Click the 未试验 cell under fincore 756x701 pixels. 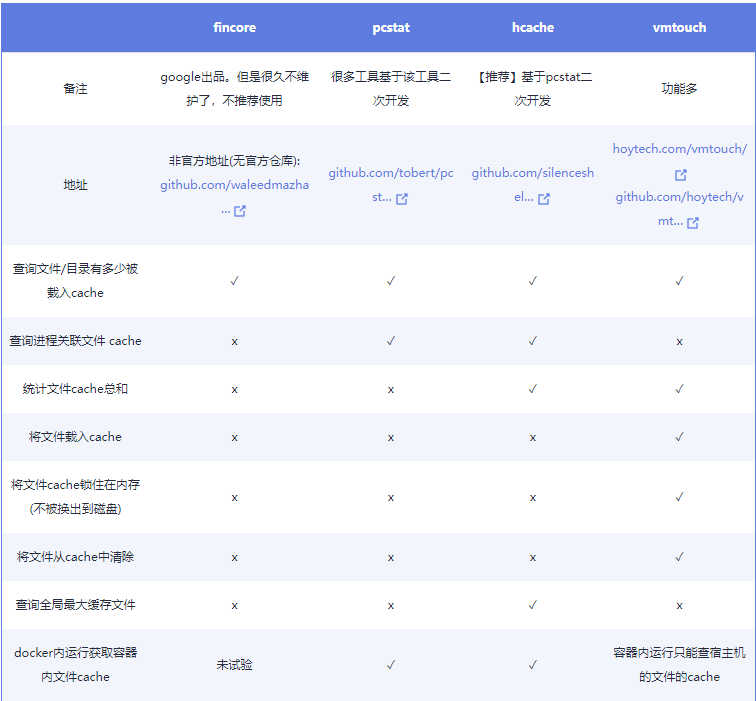pos(234,665)
